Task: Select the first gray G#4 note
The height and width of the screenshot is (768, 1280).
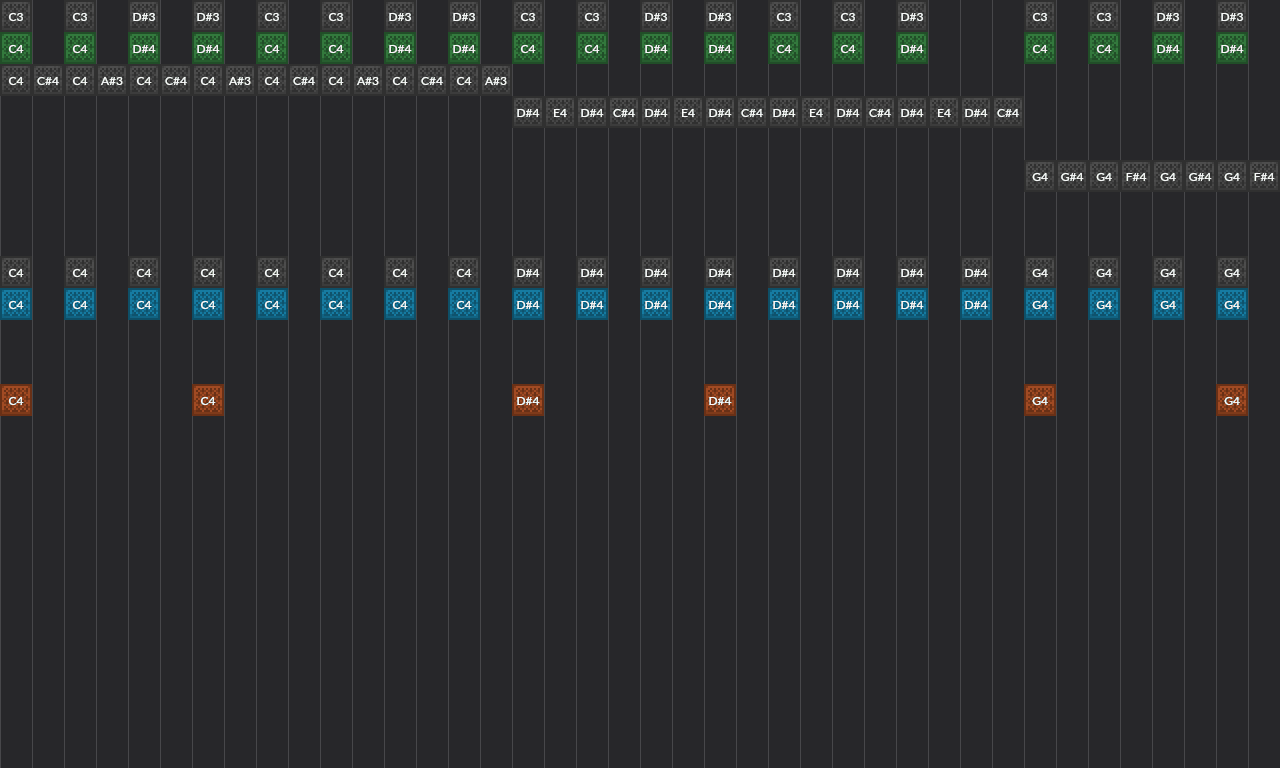Action: tap(1072, 176)
